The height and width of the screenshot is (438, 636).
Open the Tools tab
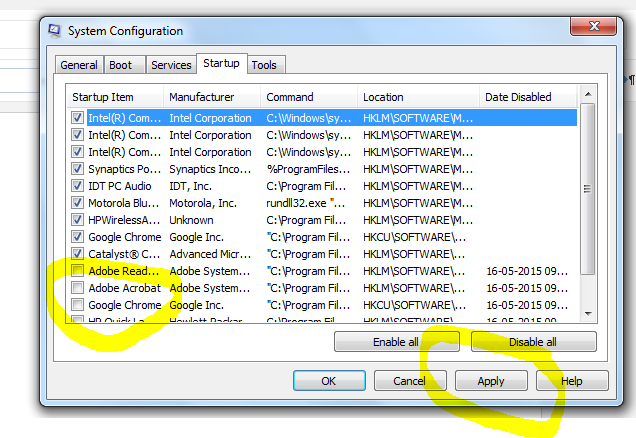click(x=266, y=65)
